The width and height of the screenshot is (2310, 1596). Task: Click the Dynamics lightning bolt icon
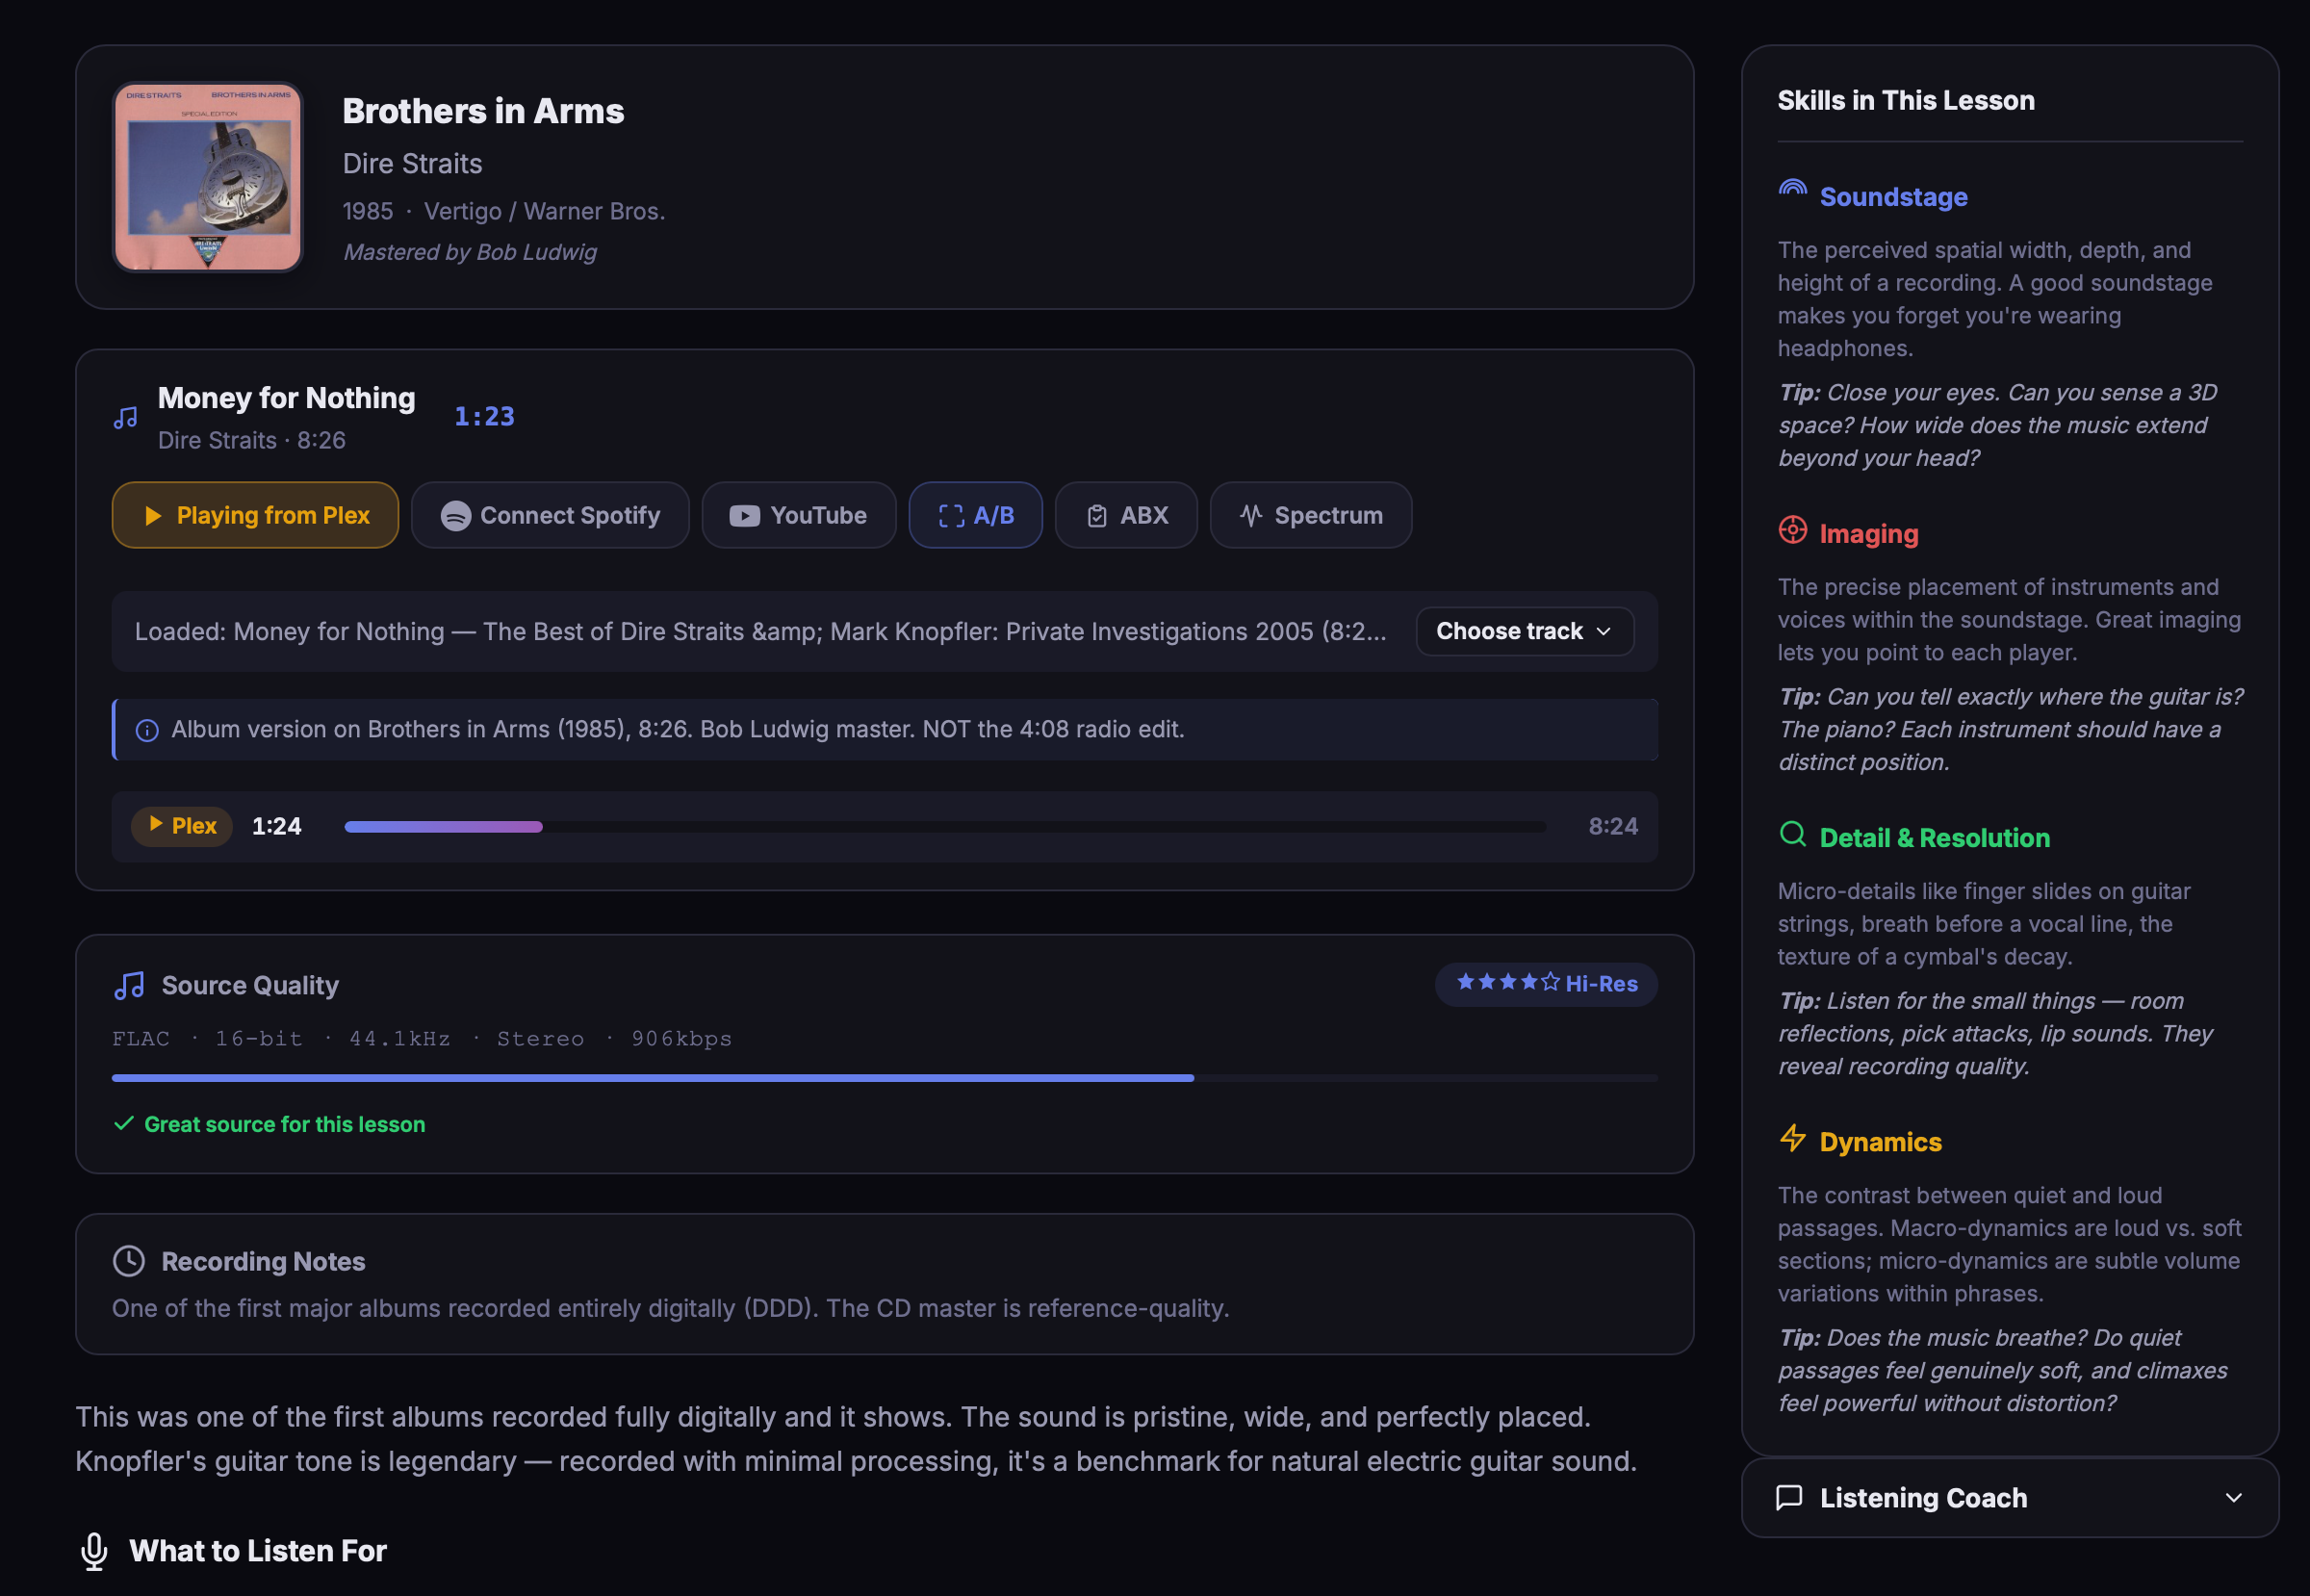pos(1793,1138)
